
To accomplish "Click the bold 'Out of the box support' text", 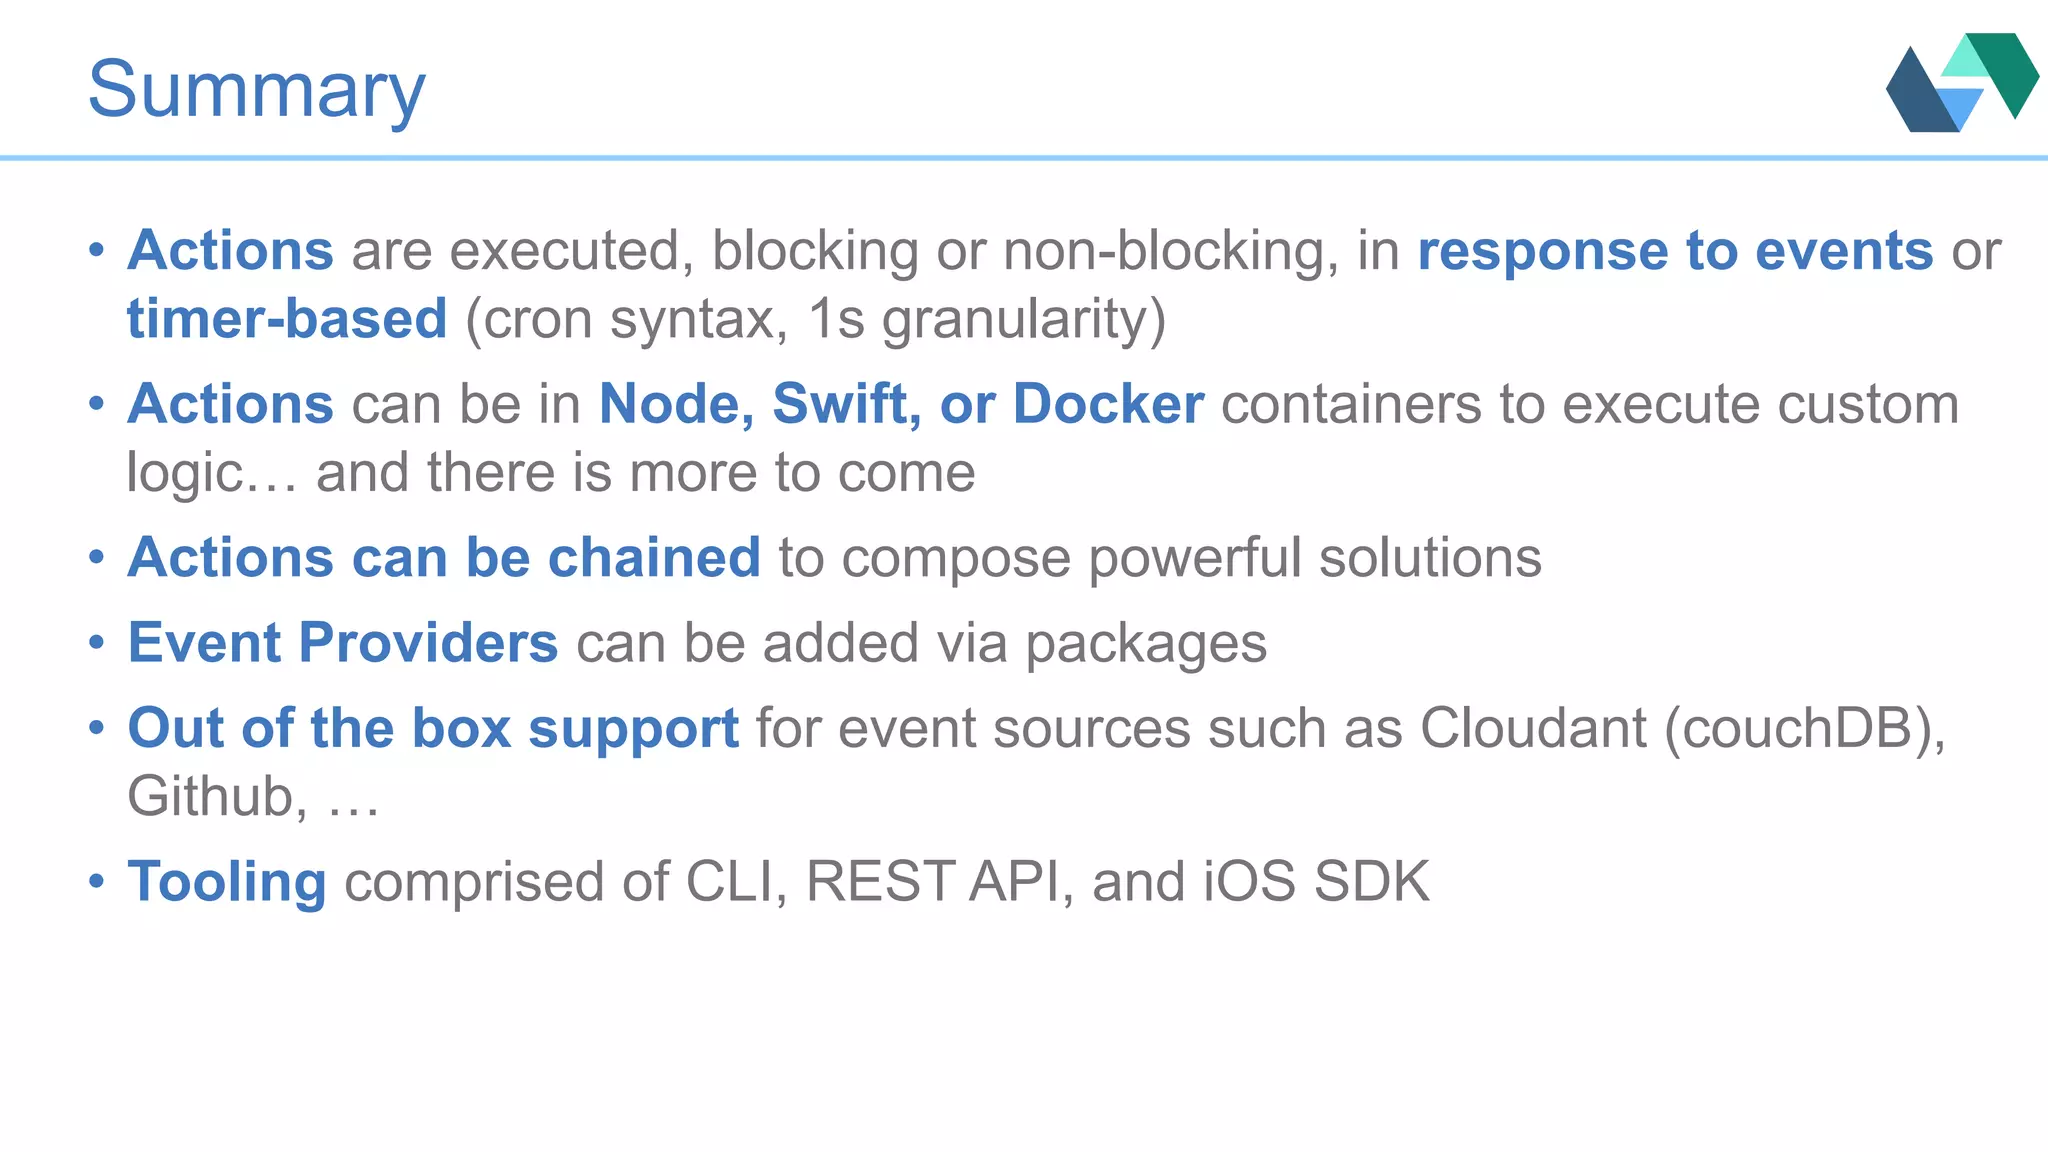I will (x=433, y=727).
